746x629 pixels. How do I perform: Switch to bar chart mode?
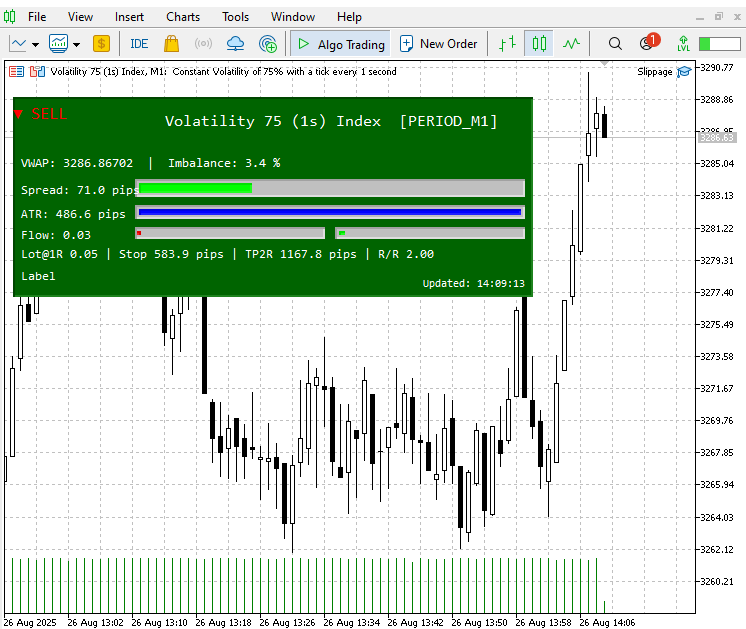click(507, 44)
